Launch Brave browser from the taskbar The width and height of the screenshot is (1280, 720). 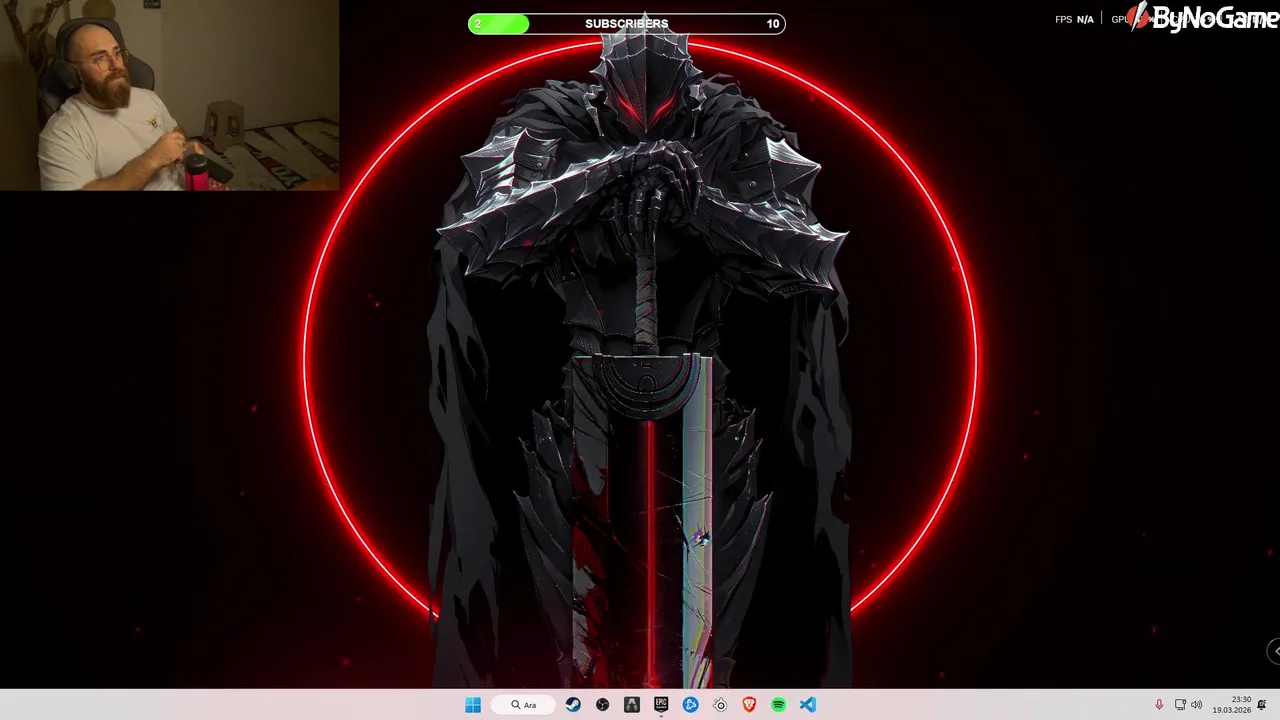coord(749,705)
